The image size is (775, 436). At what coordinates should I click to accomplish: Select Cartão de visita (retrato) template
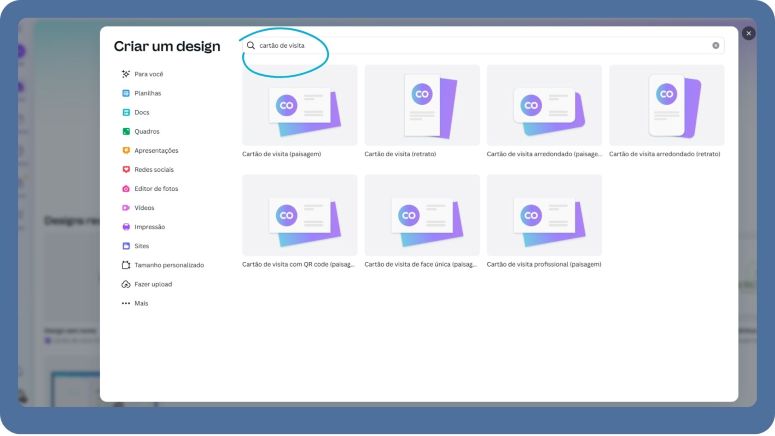[x=422, y=106]
